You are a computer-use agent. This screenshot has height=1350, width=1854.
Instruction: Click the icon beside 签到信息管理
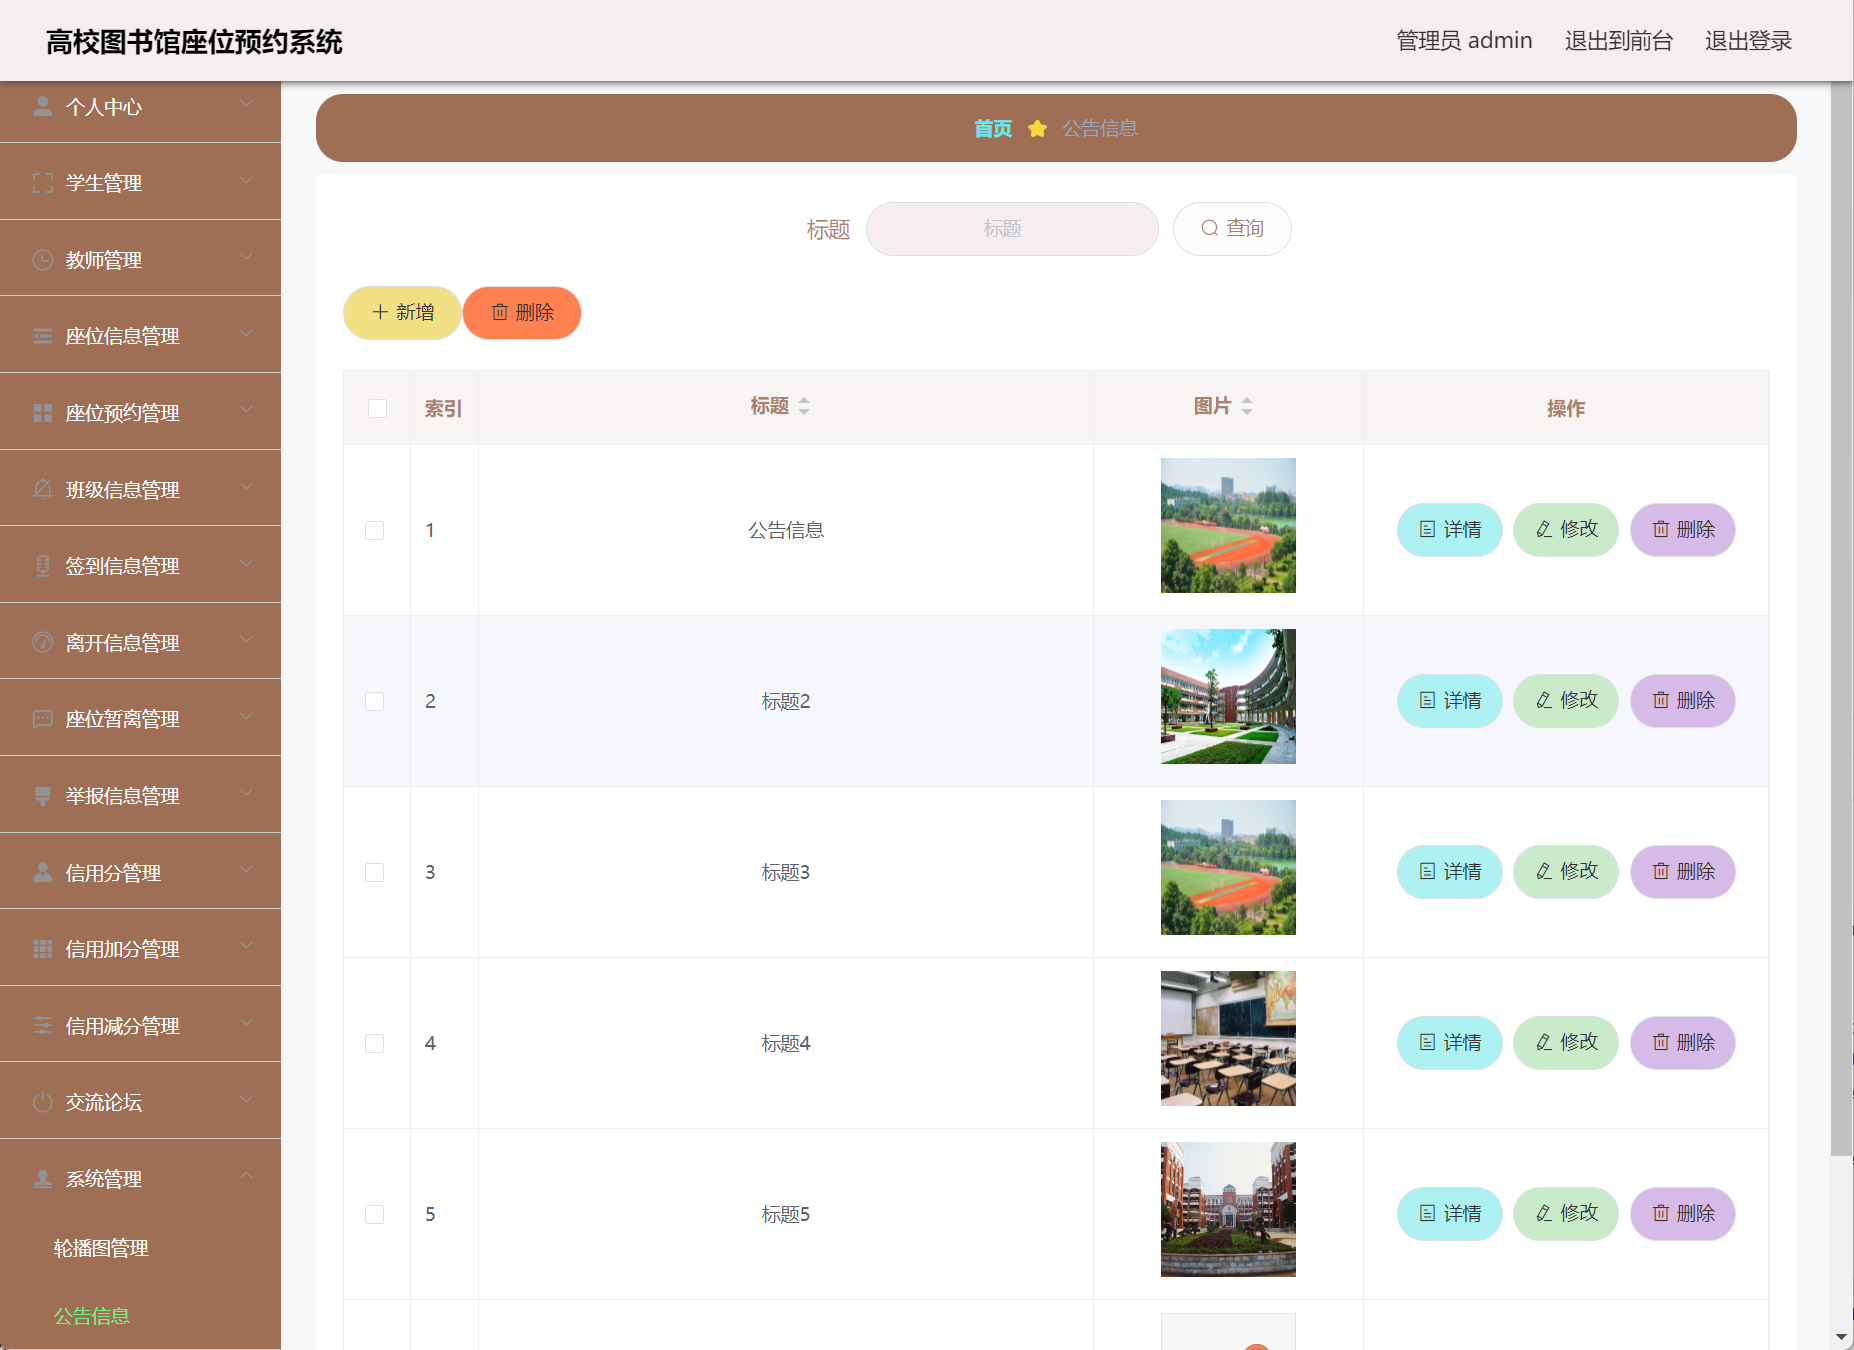pyautogui.click(x=43, y=566)
